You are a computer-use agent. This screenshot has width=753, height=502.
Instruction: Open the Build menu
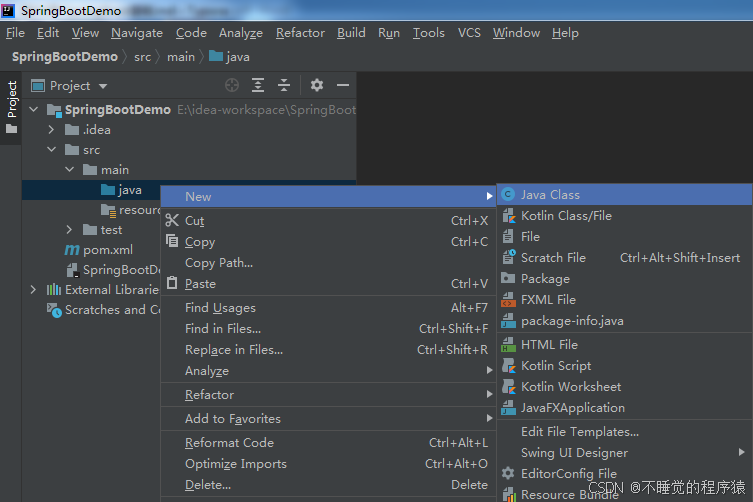point(351,33)
